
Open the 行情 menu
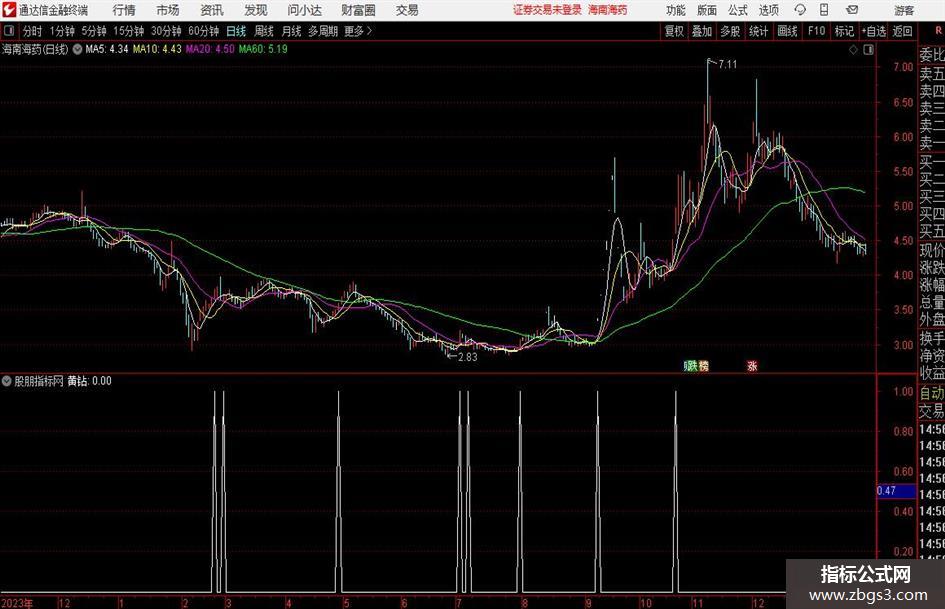click(x=124, y=10)
